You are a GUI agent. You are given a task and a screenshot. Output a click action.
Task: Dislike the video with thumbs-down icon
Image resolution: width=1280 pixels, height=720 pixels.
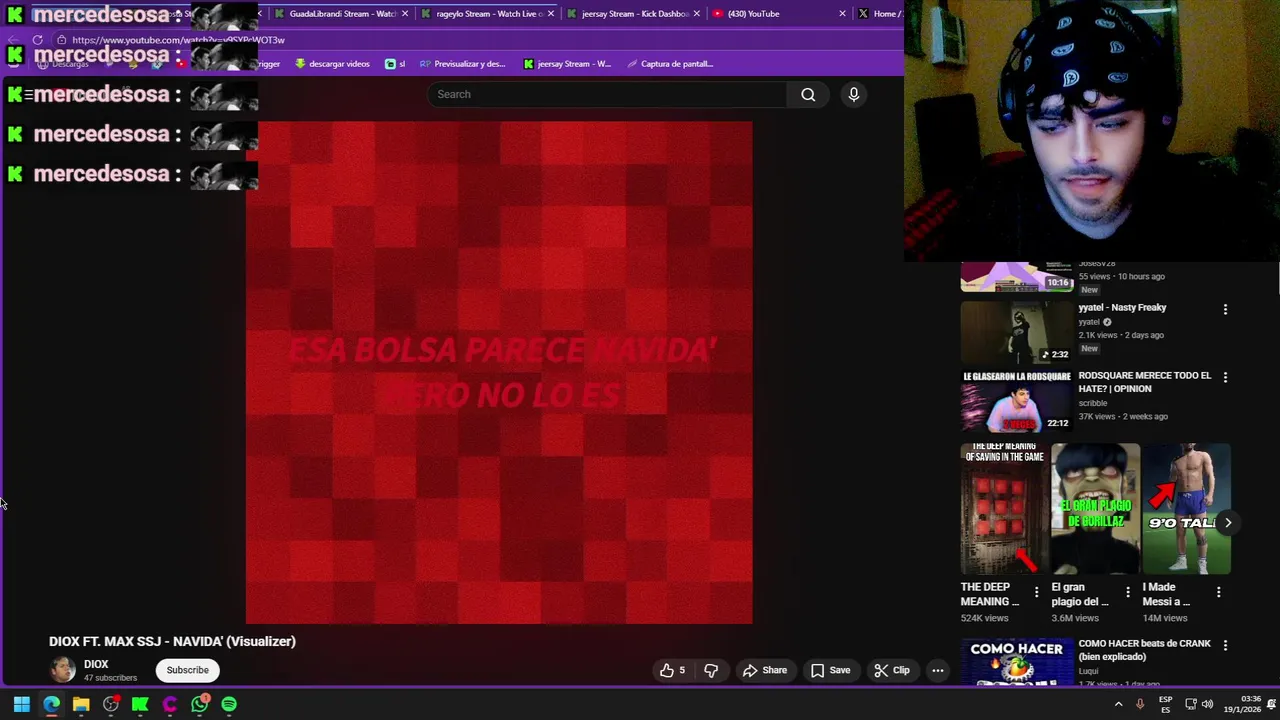pyautogui.click(x=711, y=670)
